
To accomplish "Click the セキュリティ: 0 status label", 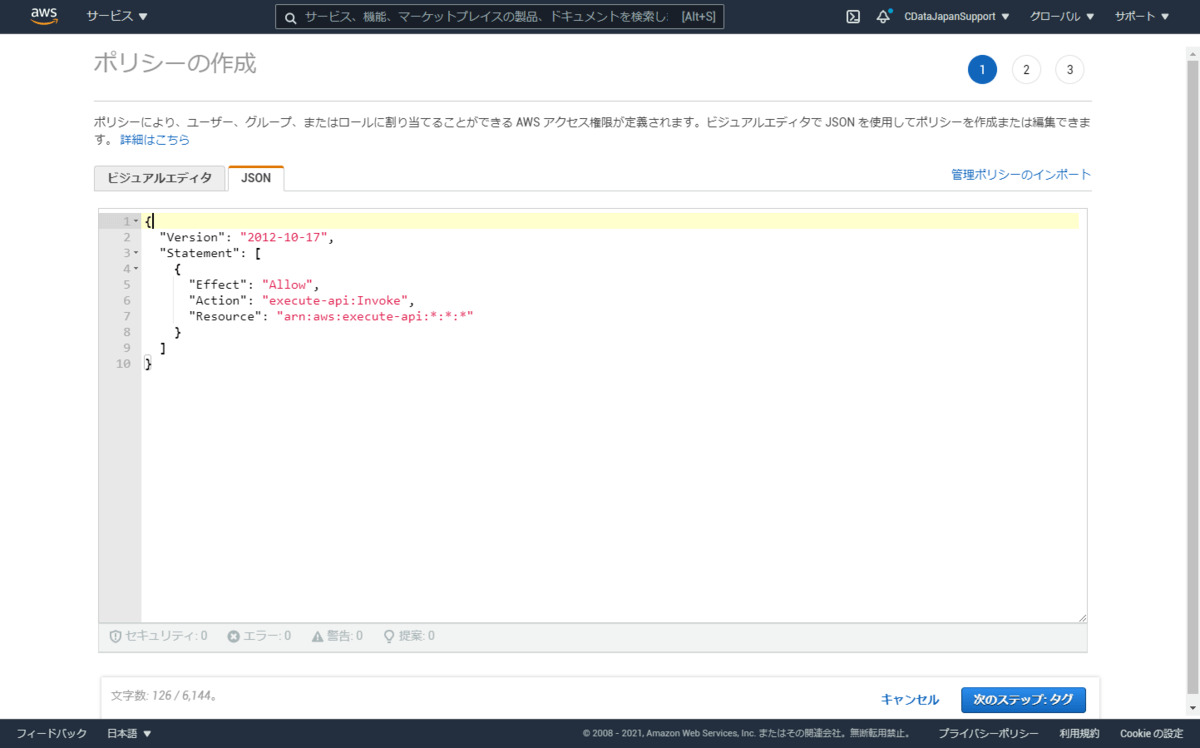I will [x=166, y=636].
